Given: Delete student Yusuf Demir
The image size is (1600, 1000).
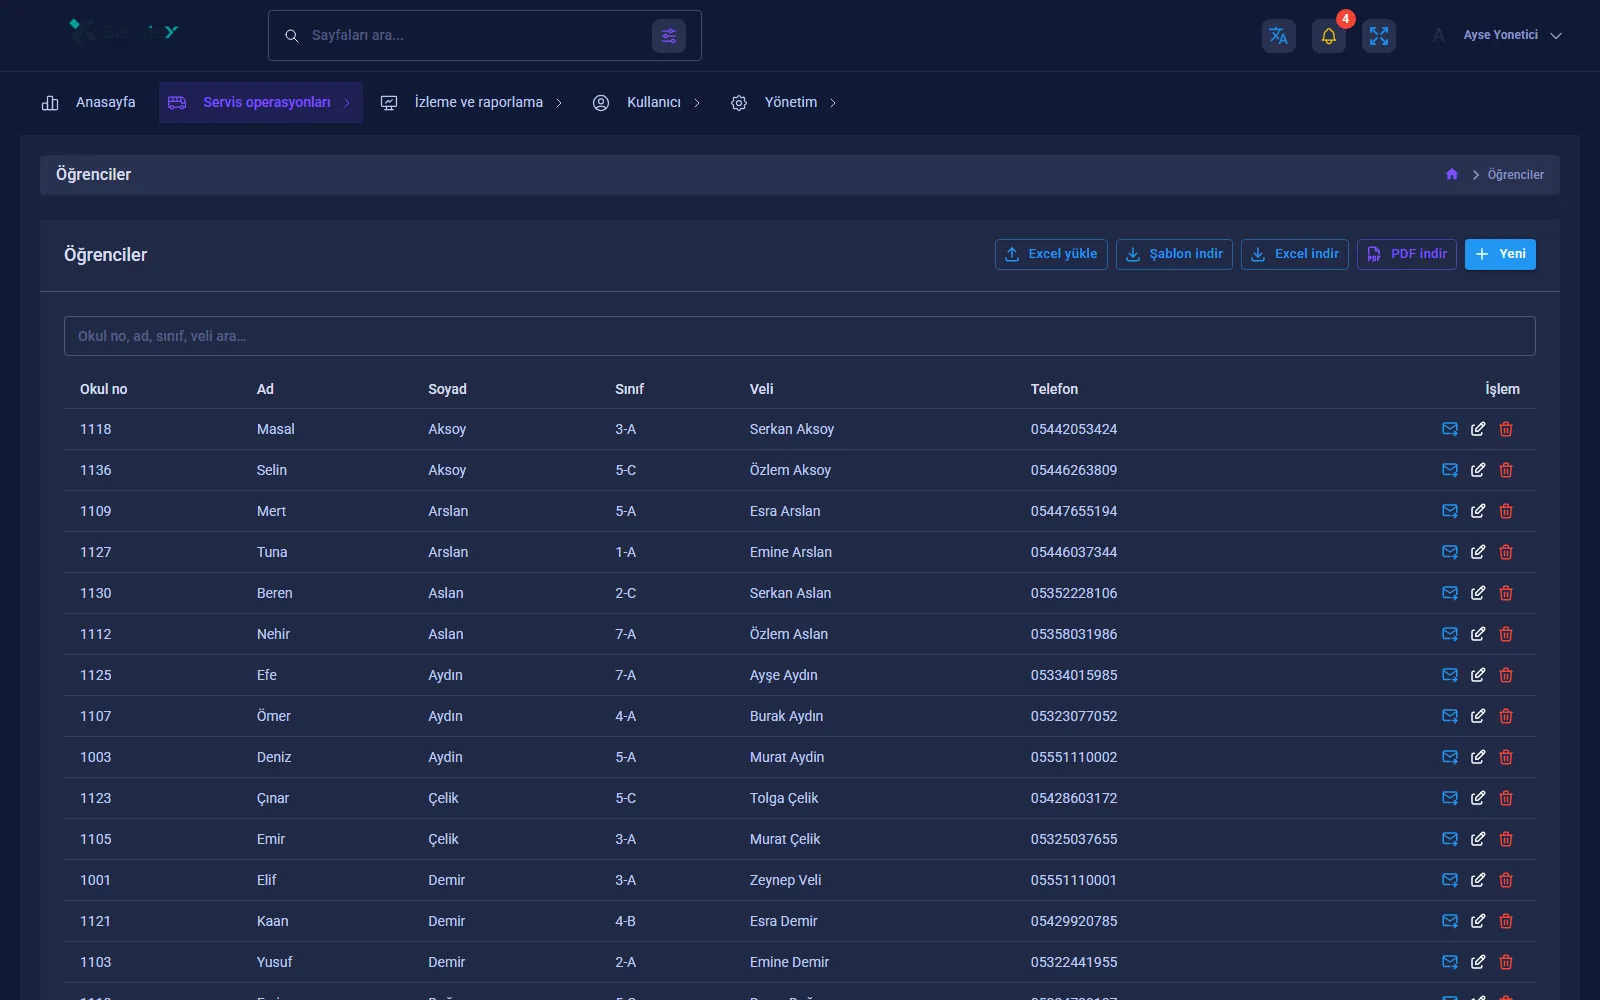Looking at the screenshot, I should tap(1506, 962).
